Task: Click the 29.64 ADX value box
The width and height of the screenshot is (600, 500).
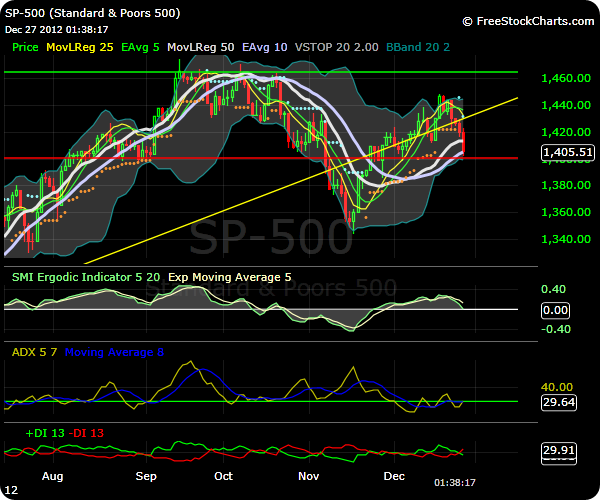Action: tap(559, 403)
